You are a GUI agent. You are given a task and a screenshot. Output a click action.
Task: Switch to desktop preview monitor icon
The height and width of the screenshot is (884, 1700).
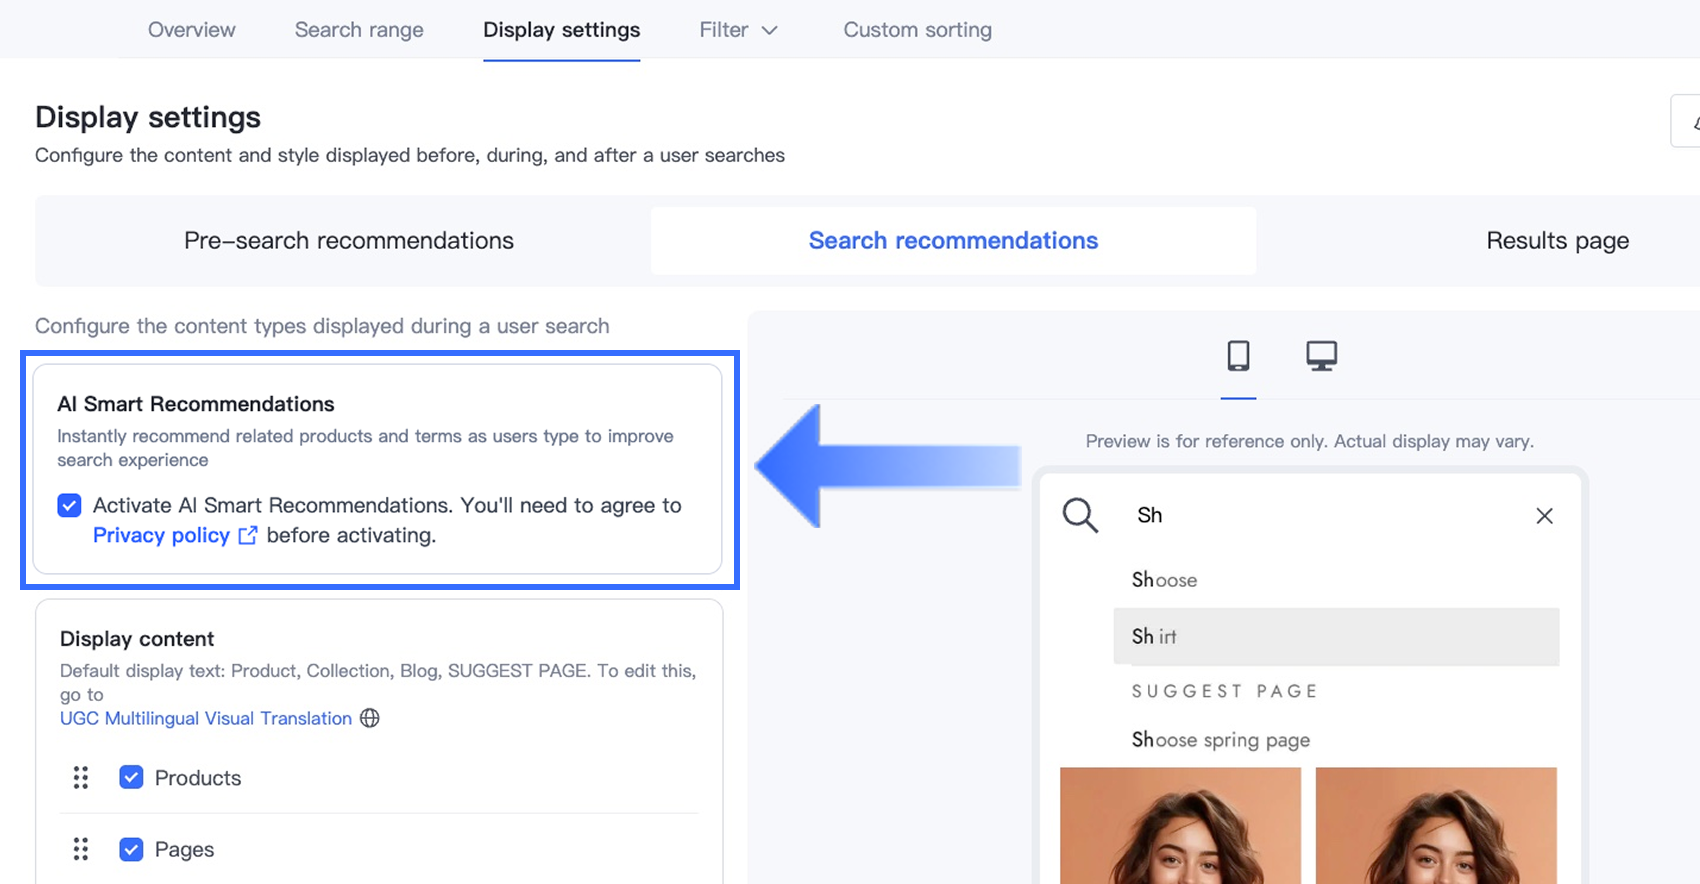(x=1321, y=356)
